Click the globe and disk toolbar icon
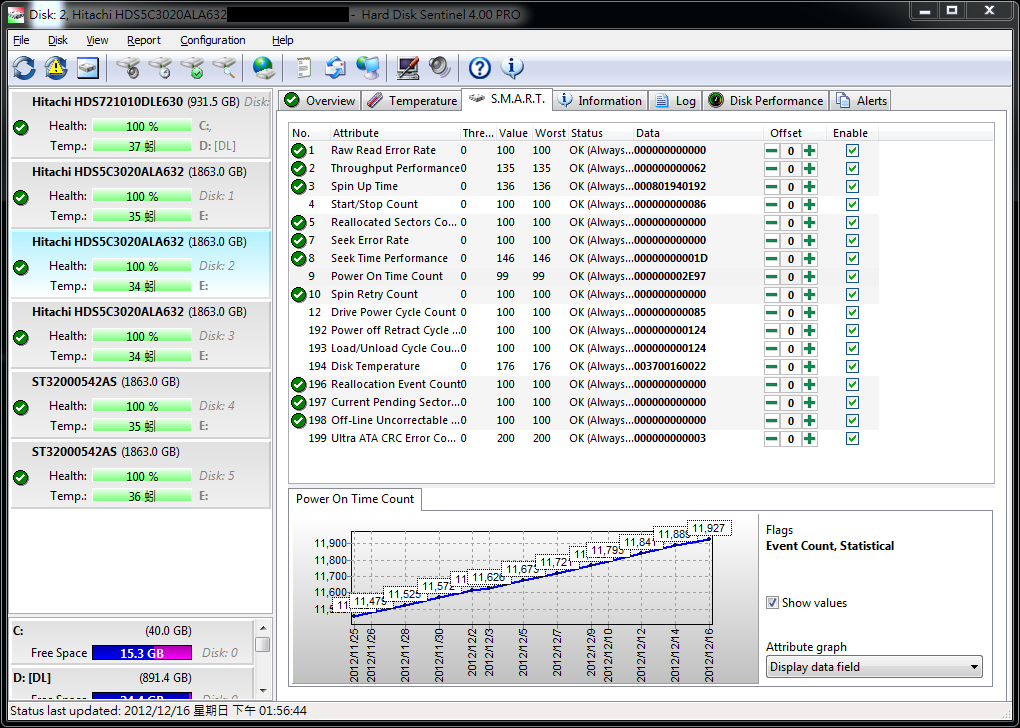Screen dimensions: 1020x728 (x=263, y=68)
